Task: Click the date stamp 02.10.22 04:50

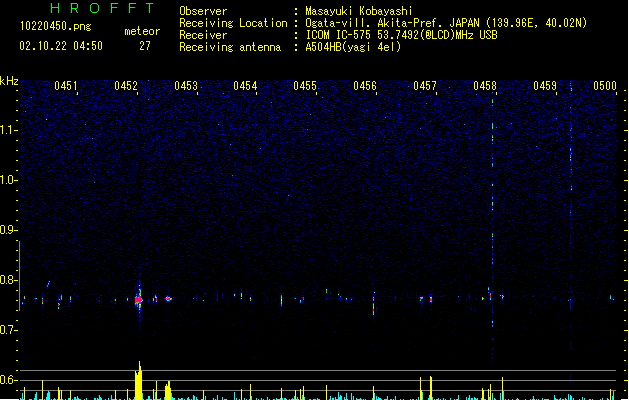Action: [x=61, y=46]
